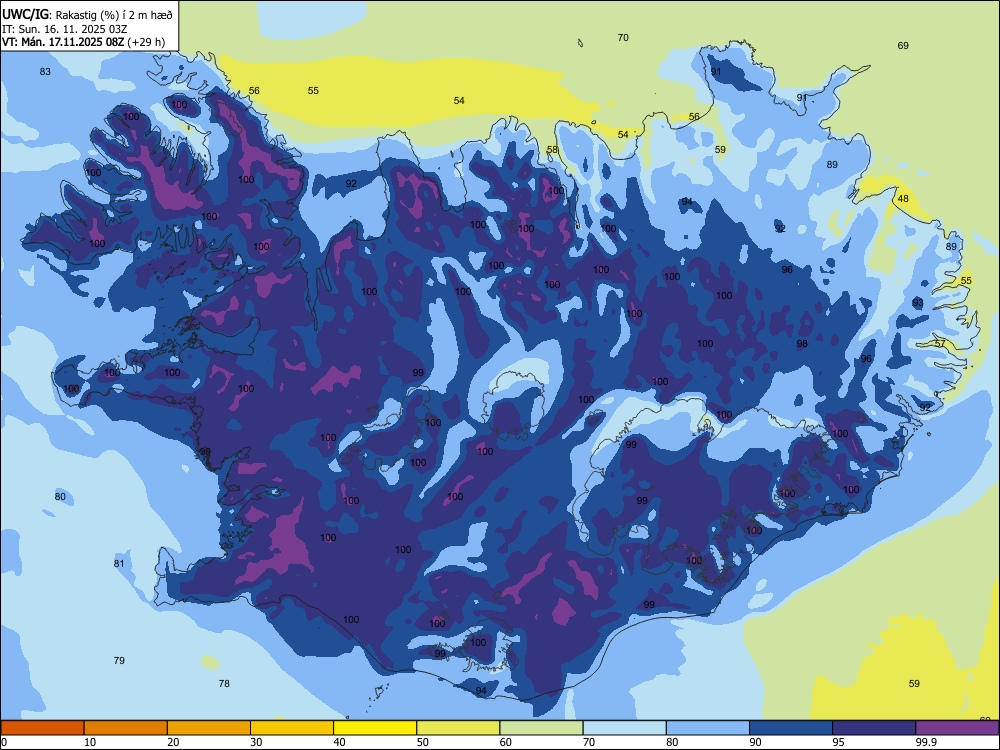Click the offshore value 78
Screen dimensions: 1000x750
click(x=224, y=683)
